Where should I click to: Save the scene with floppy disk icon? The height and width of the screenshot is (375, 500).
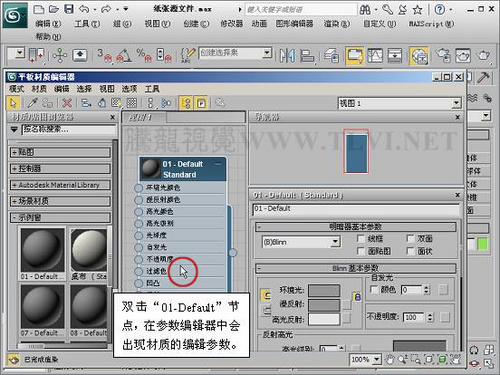point(69,9)
